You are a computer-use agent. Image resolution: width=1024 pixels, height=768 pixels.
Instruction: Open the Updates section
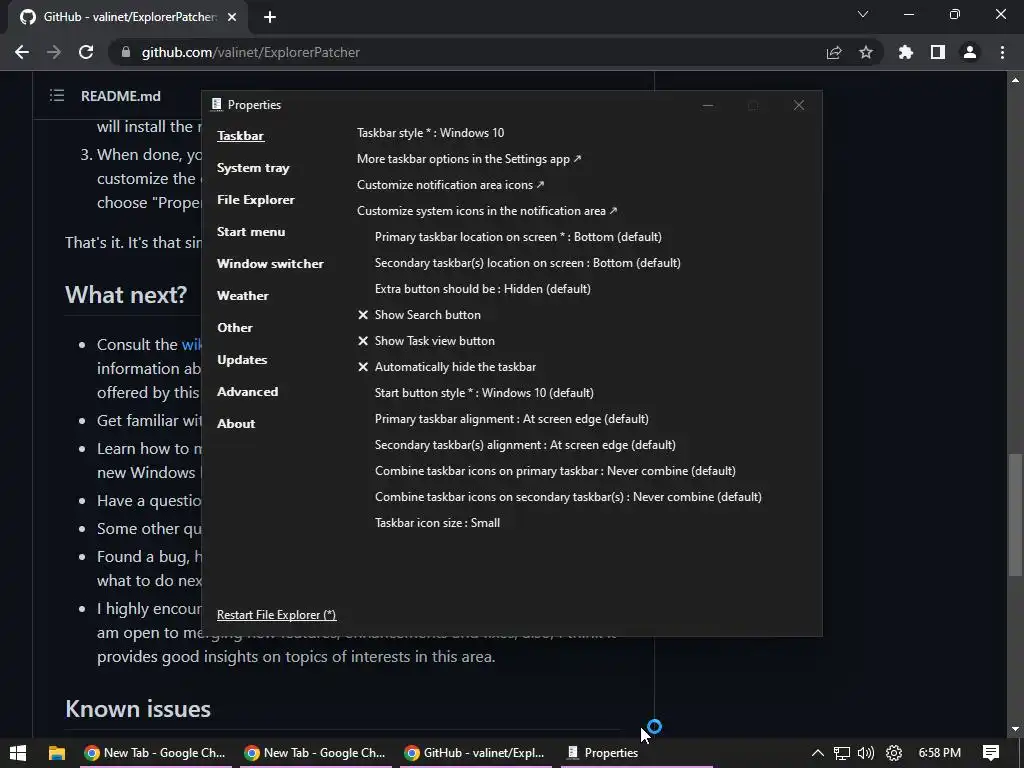coord(242,360)
